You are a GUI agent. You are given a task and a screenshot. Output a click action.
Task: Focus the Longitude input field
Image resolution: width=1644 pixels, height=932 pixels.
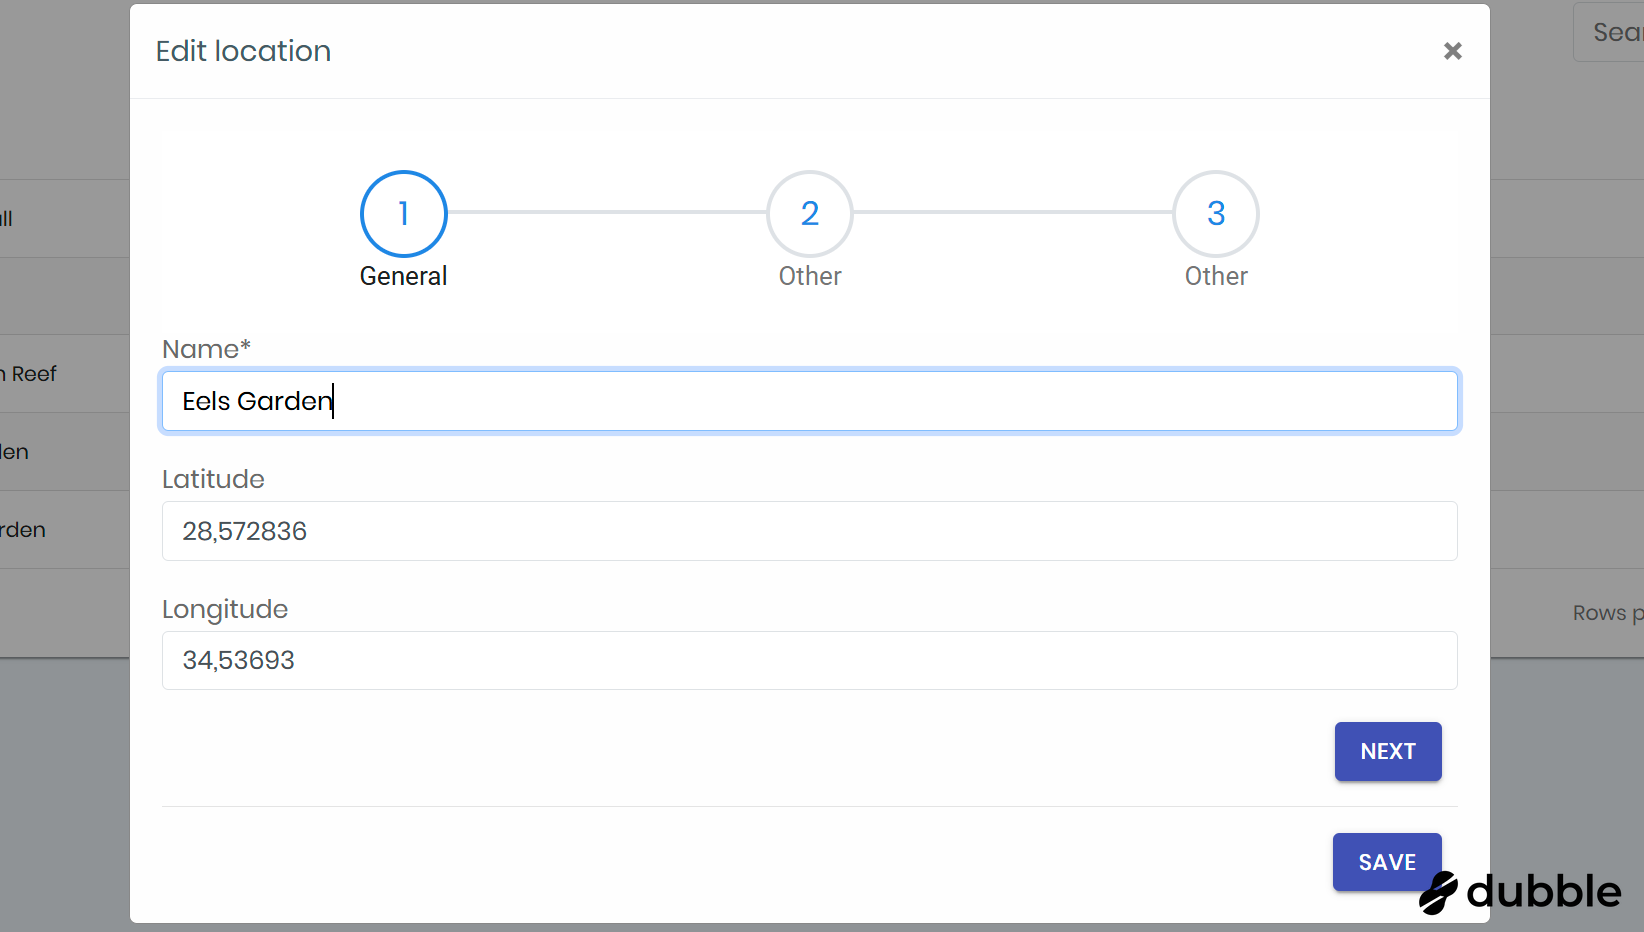click(810, 660)
